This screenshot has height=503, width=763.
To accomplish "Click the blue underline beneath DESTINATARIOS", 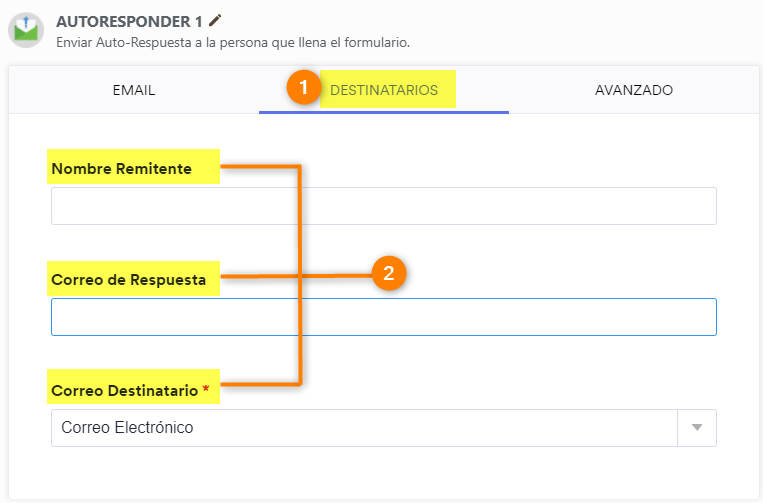I will click(x=384, y=112).
